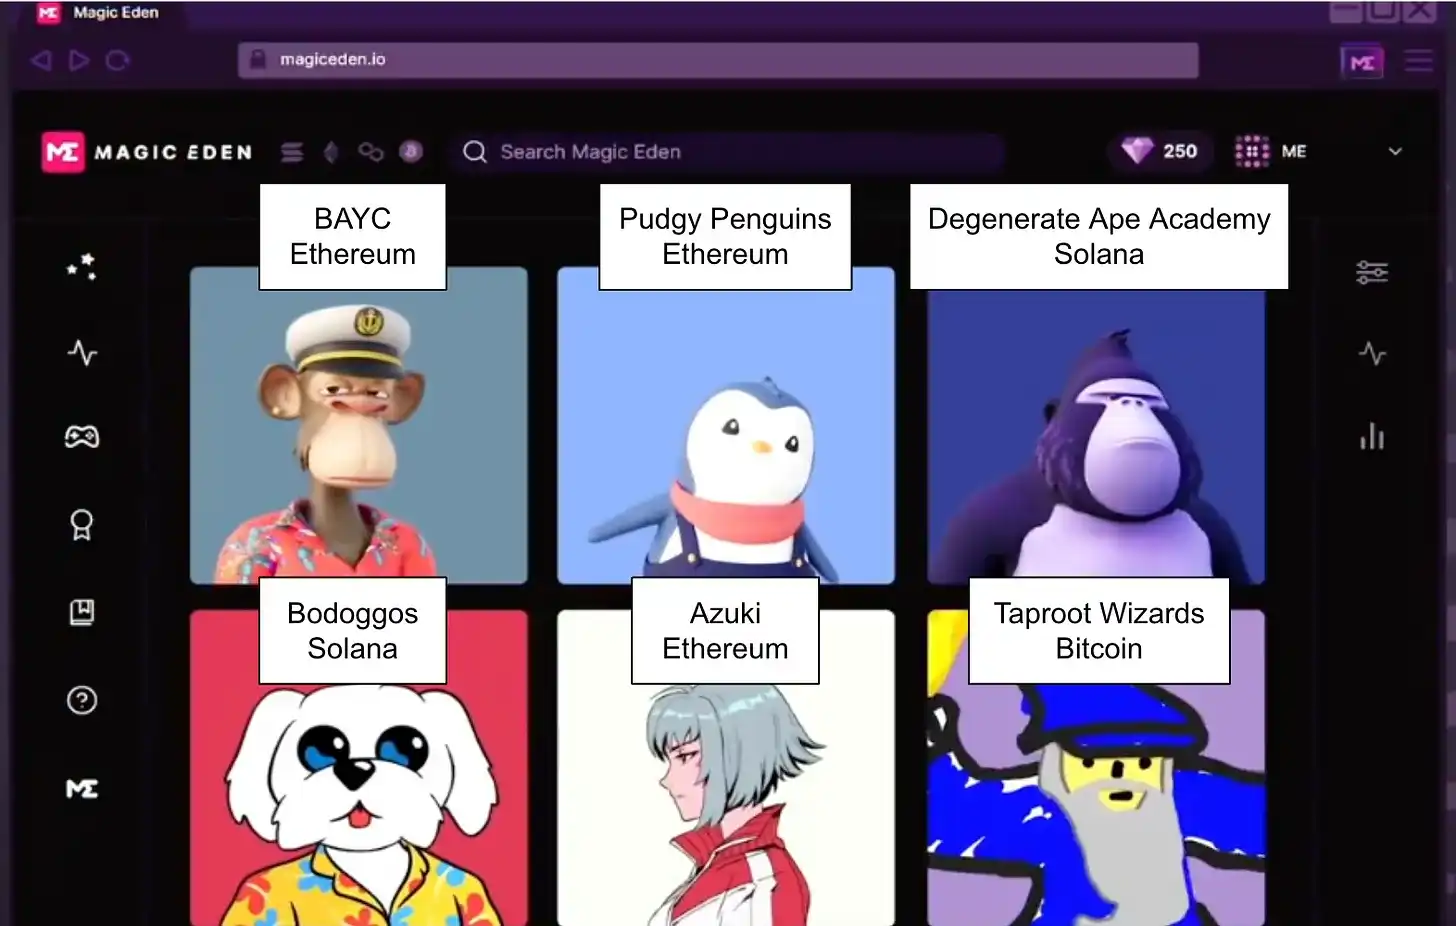
Task: Open the Pudgy Penguins NFT thumbnail
Action: point(725,430)
